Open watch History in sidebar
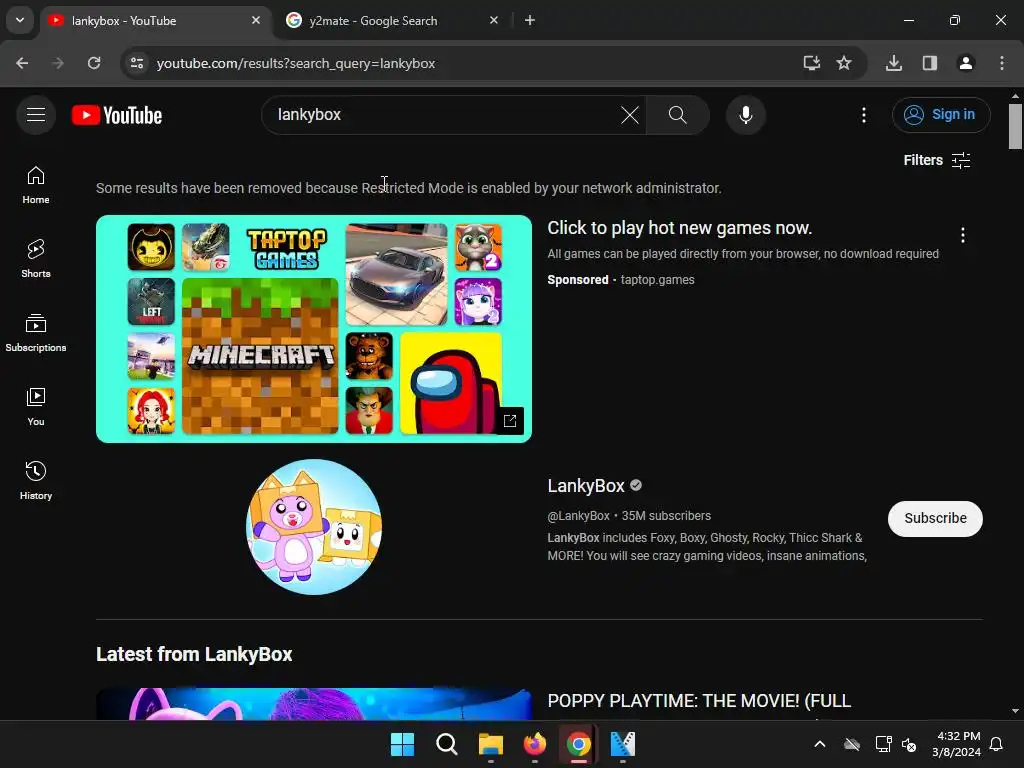Image resolution: width=1024 pixels, height=768 pixels. pos(36,480)
